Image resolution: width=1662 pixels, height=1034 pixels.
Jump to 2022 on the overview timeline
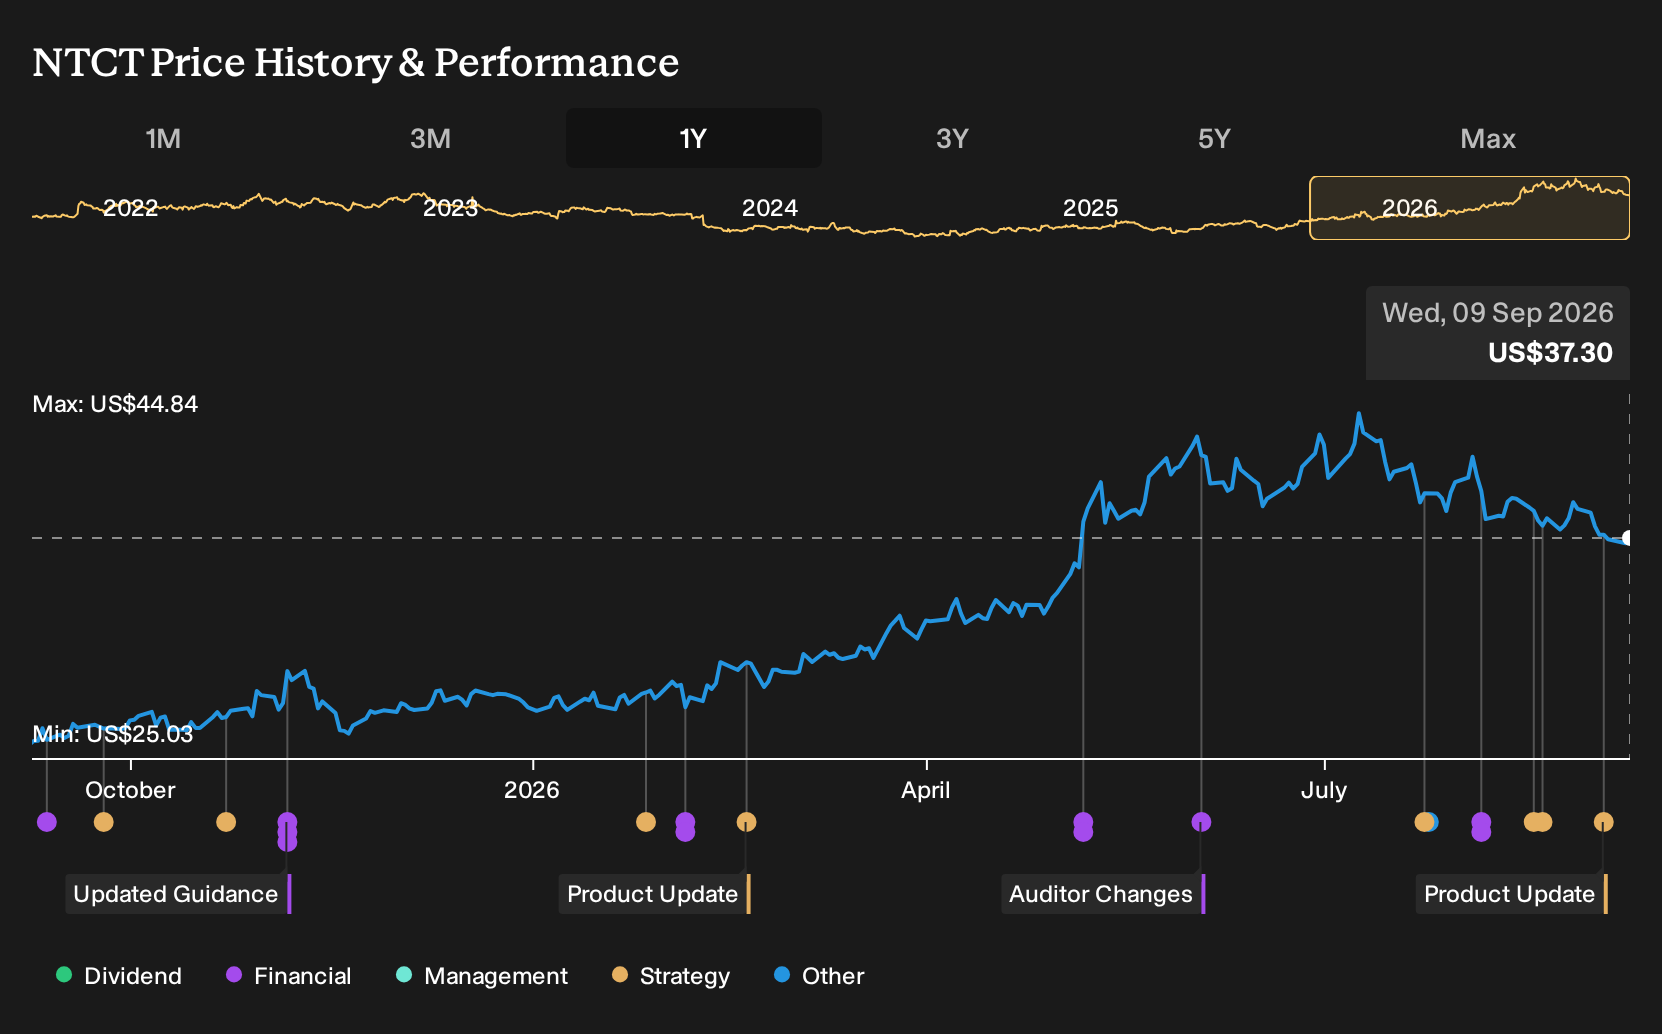point(131,208)
